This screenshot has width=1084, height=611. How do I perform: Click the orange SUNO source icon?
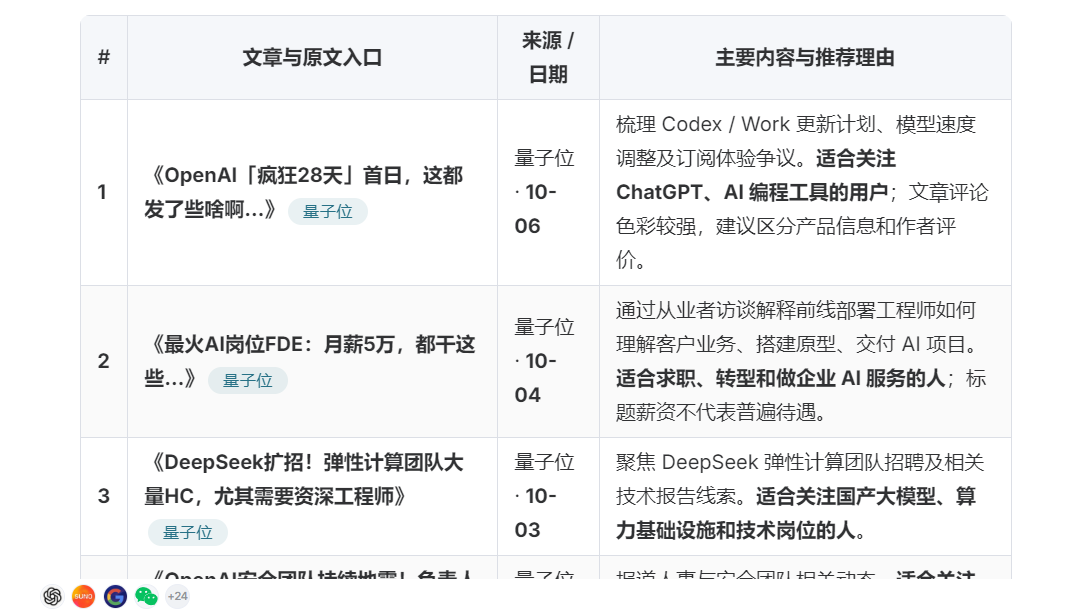83,596
